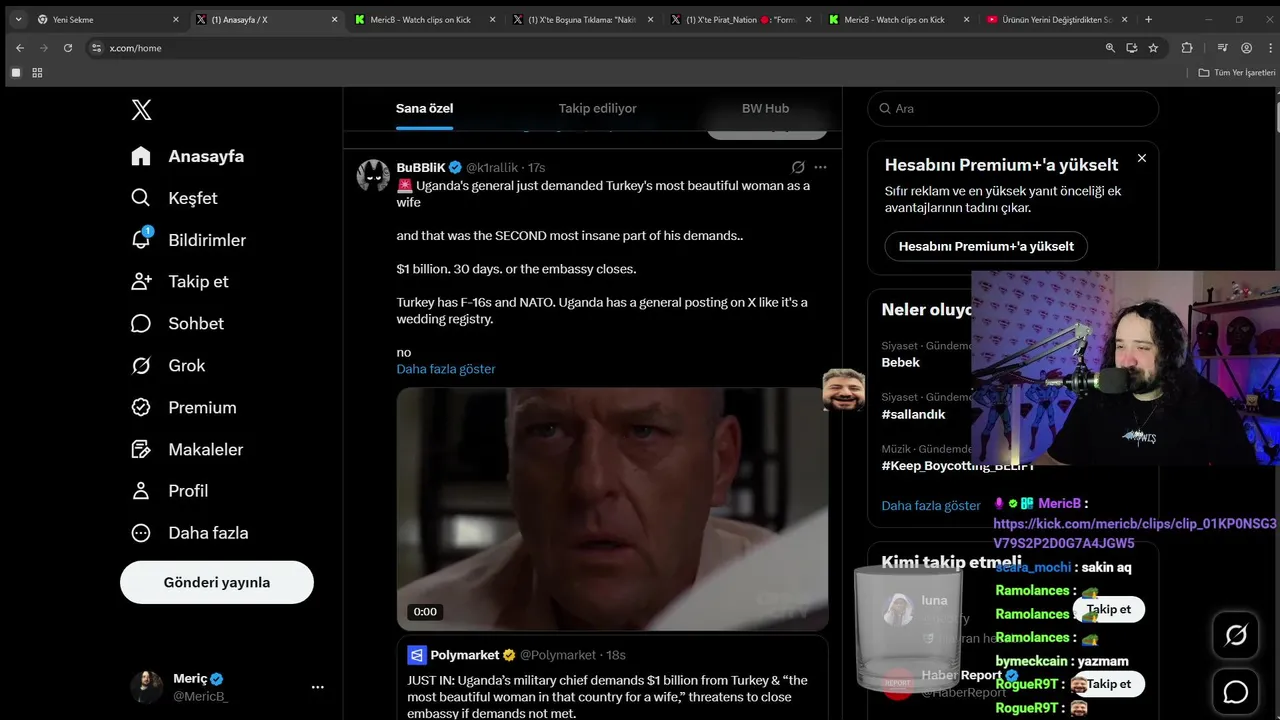
Task: Click Daha fazla göster in trends panel
Action: [x=931, y=506]
